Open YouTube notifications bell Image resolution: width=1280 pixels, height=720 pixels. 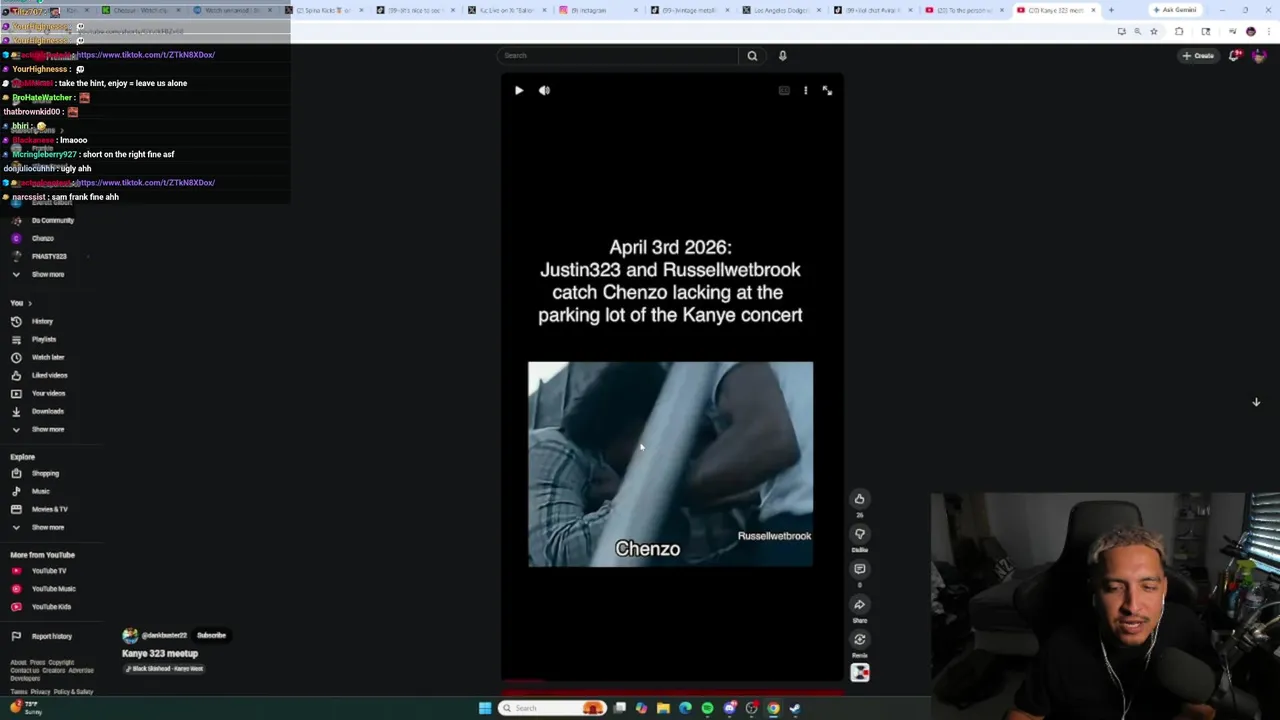click(x=1234, y=56)
